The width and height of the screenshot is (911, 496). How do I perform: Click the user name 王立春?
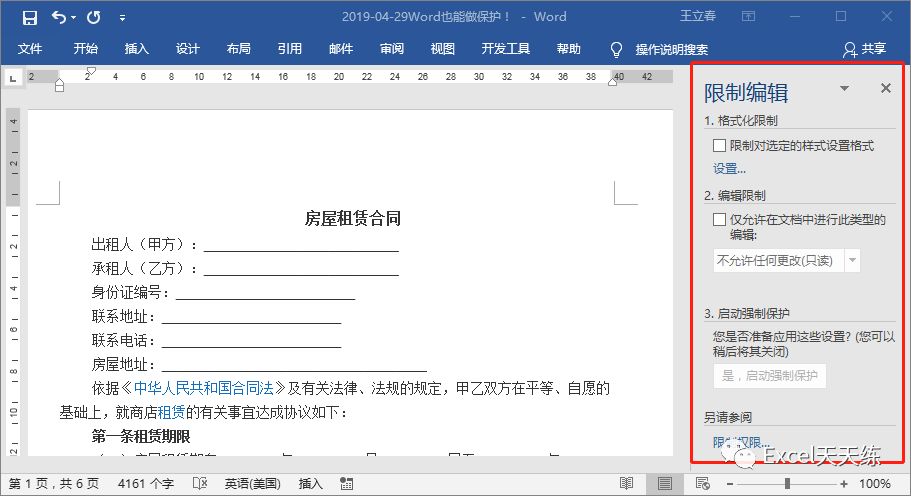(698, 16)
